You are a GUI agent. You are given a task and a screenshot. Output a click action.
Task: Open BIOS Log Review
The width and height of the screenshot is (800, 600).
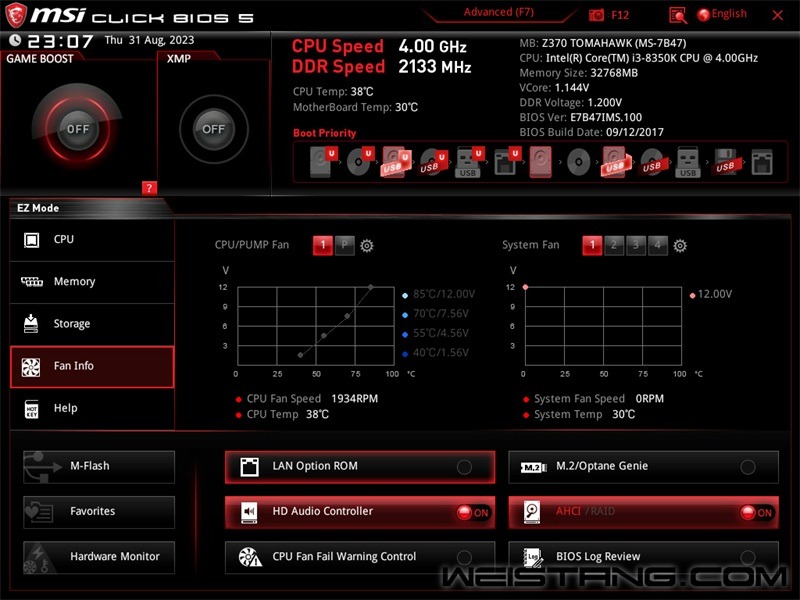click(x=643, y=557)
